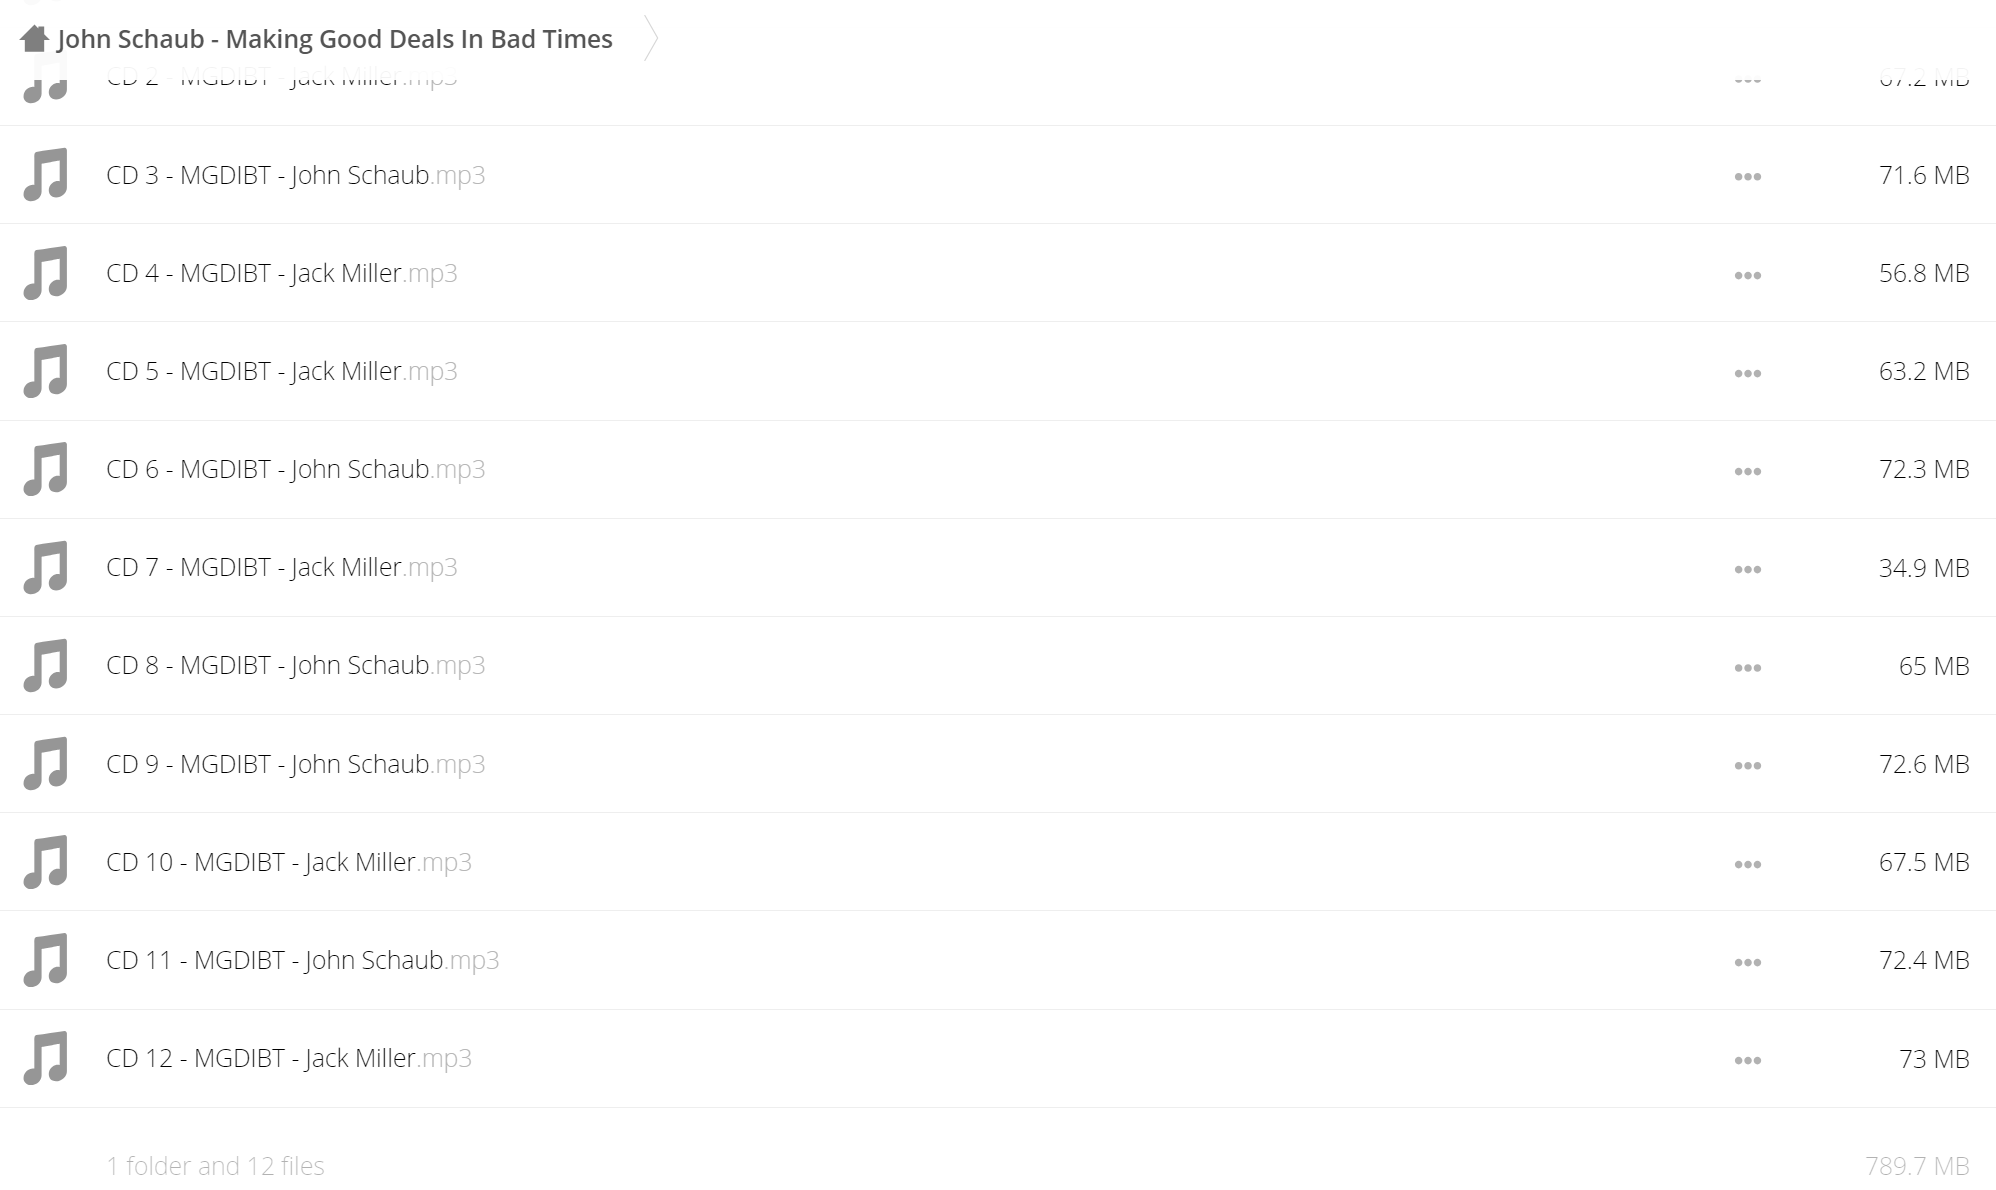Image resolution: width=1996 pixels, height=1190 pixels.
Task: Click the home icon in breadcrumb
Action: click(35, 39)
